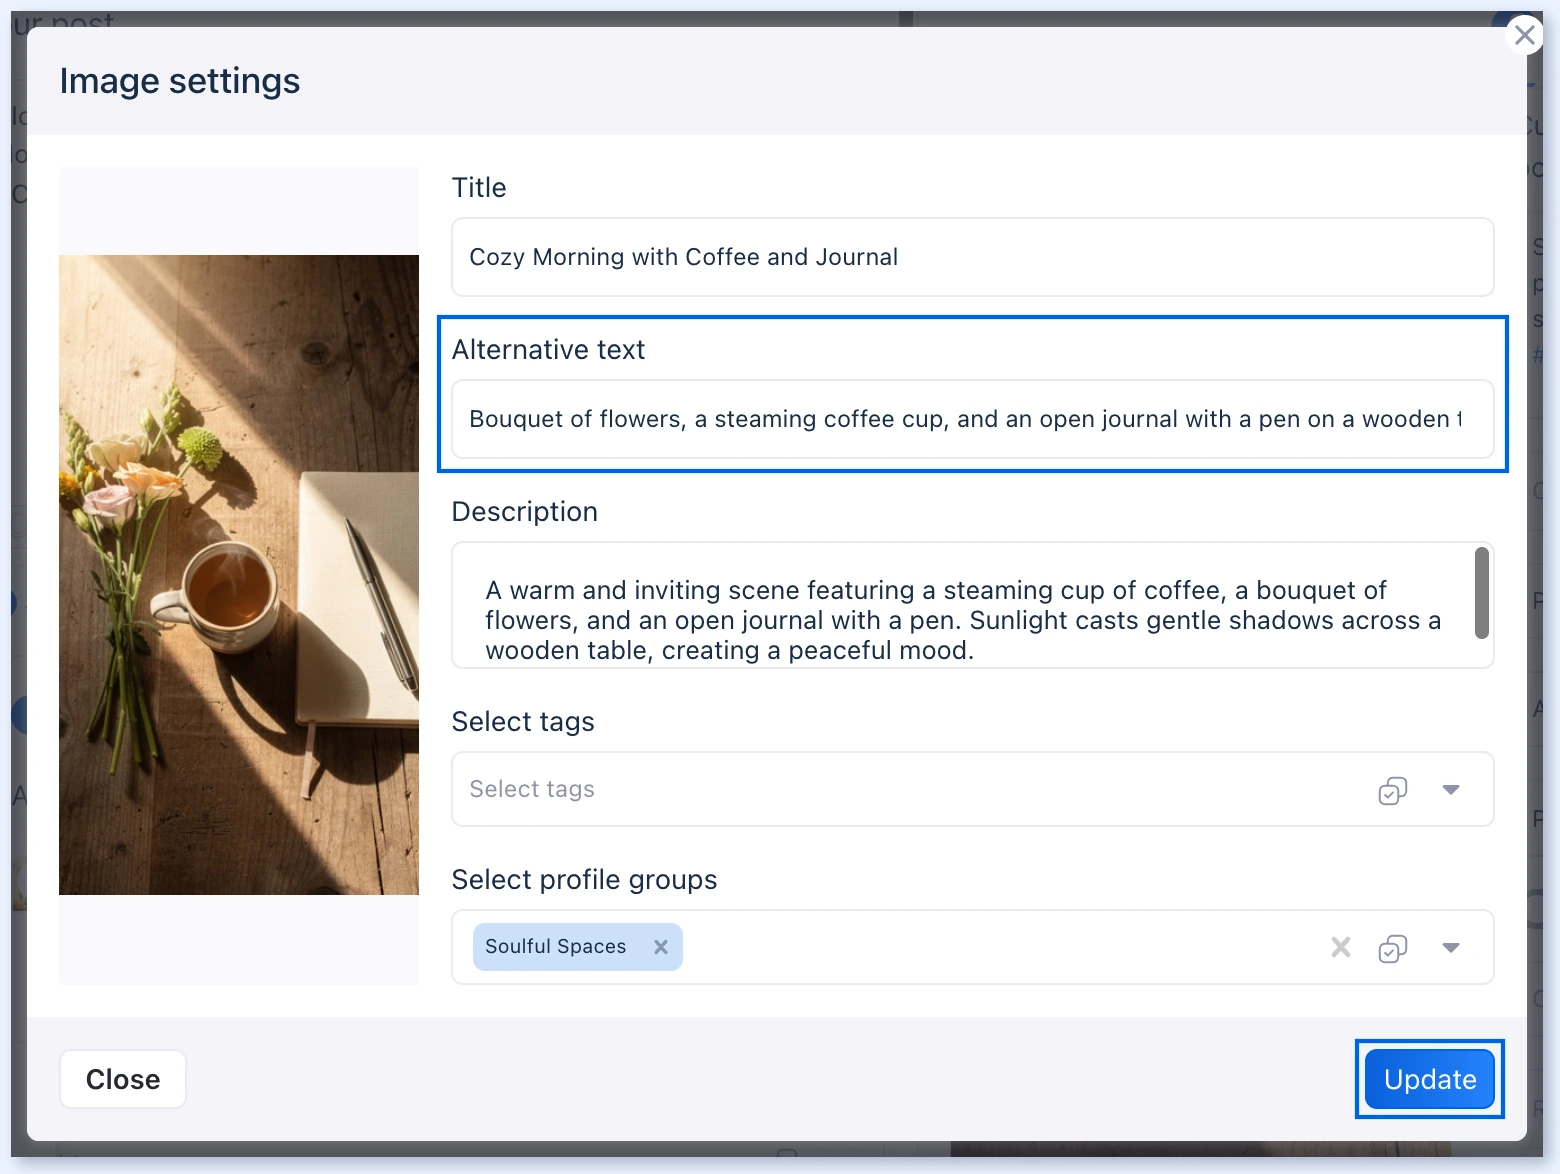Expand the profile groups dropdown arrow
1560x1174 pixels.
tap(1451, 948)
